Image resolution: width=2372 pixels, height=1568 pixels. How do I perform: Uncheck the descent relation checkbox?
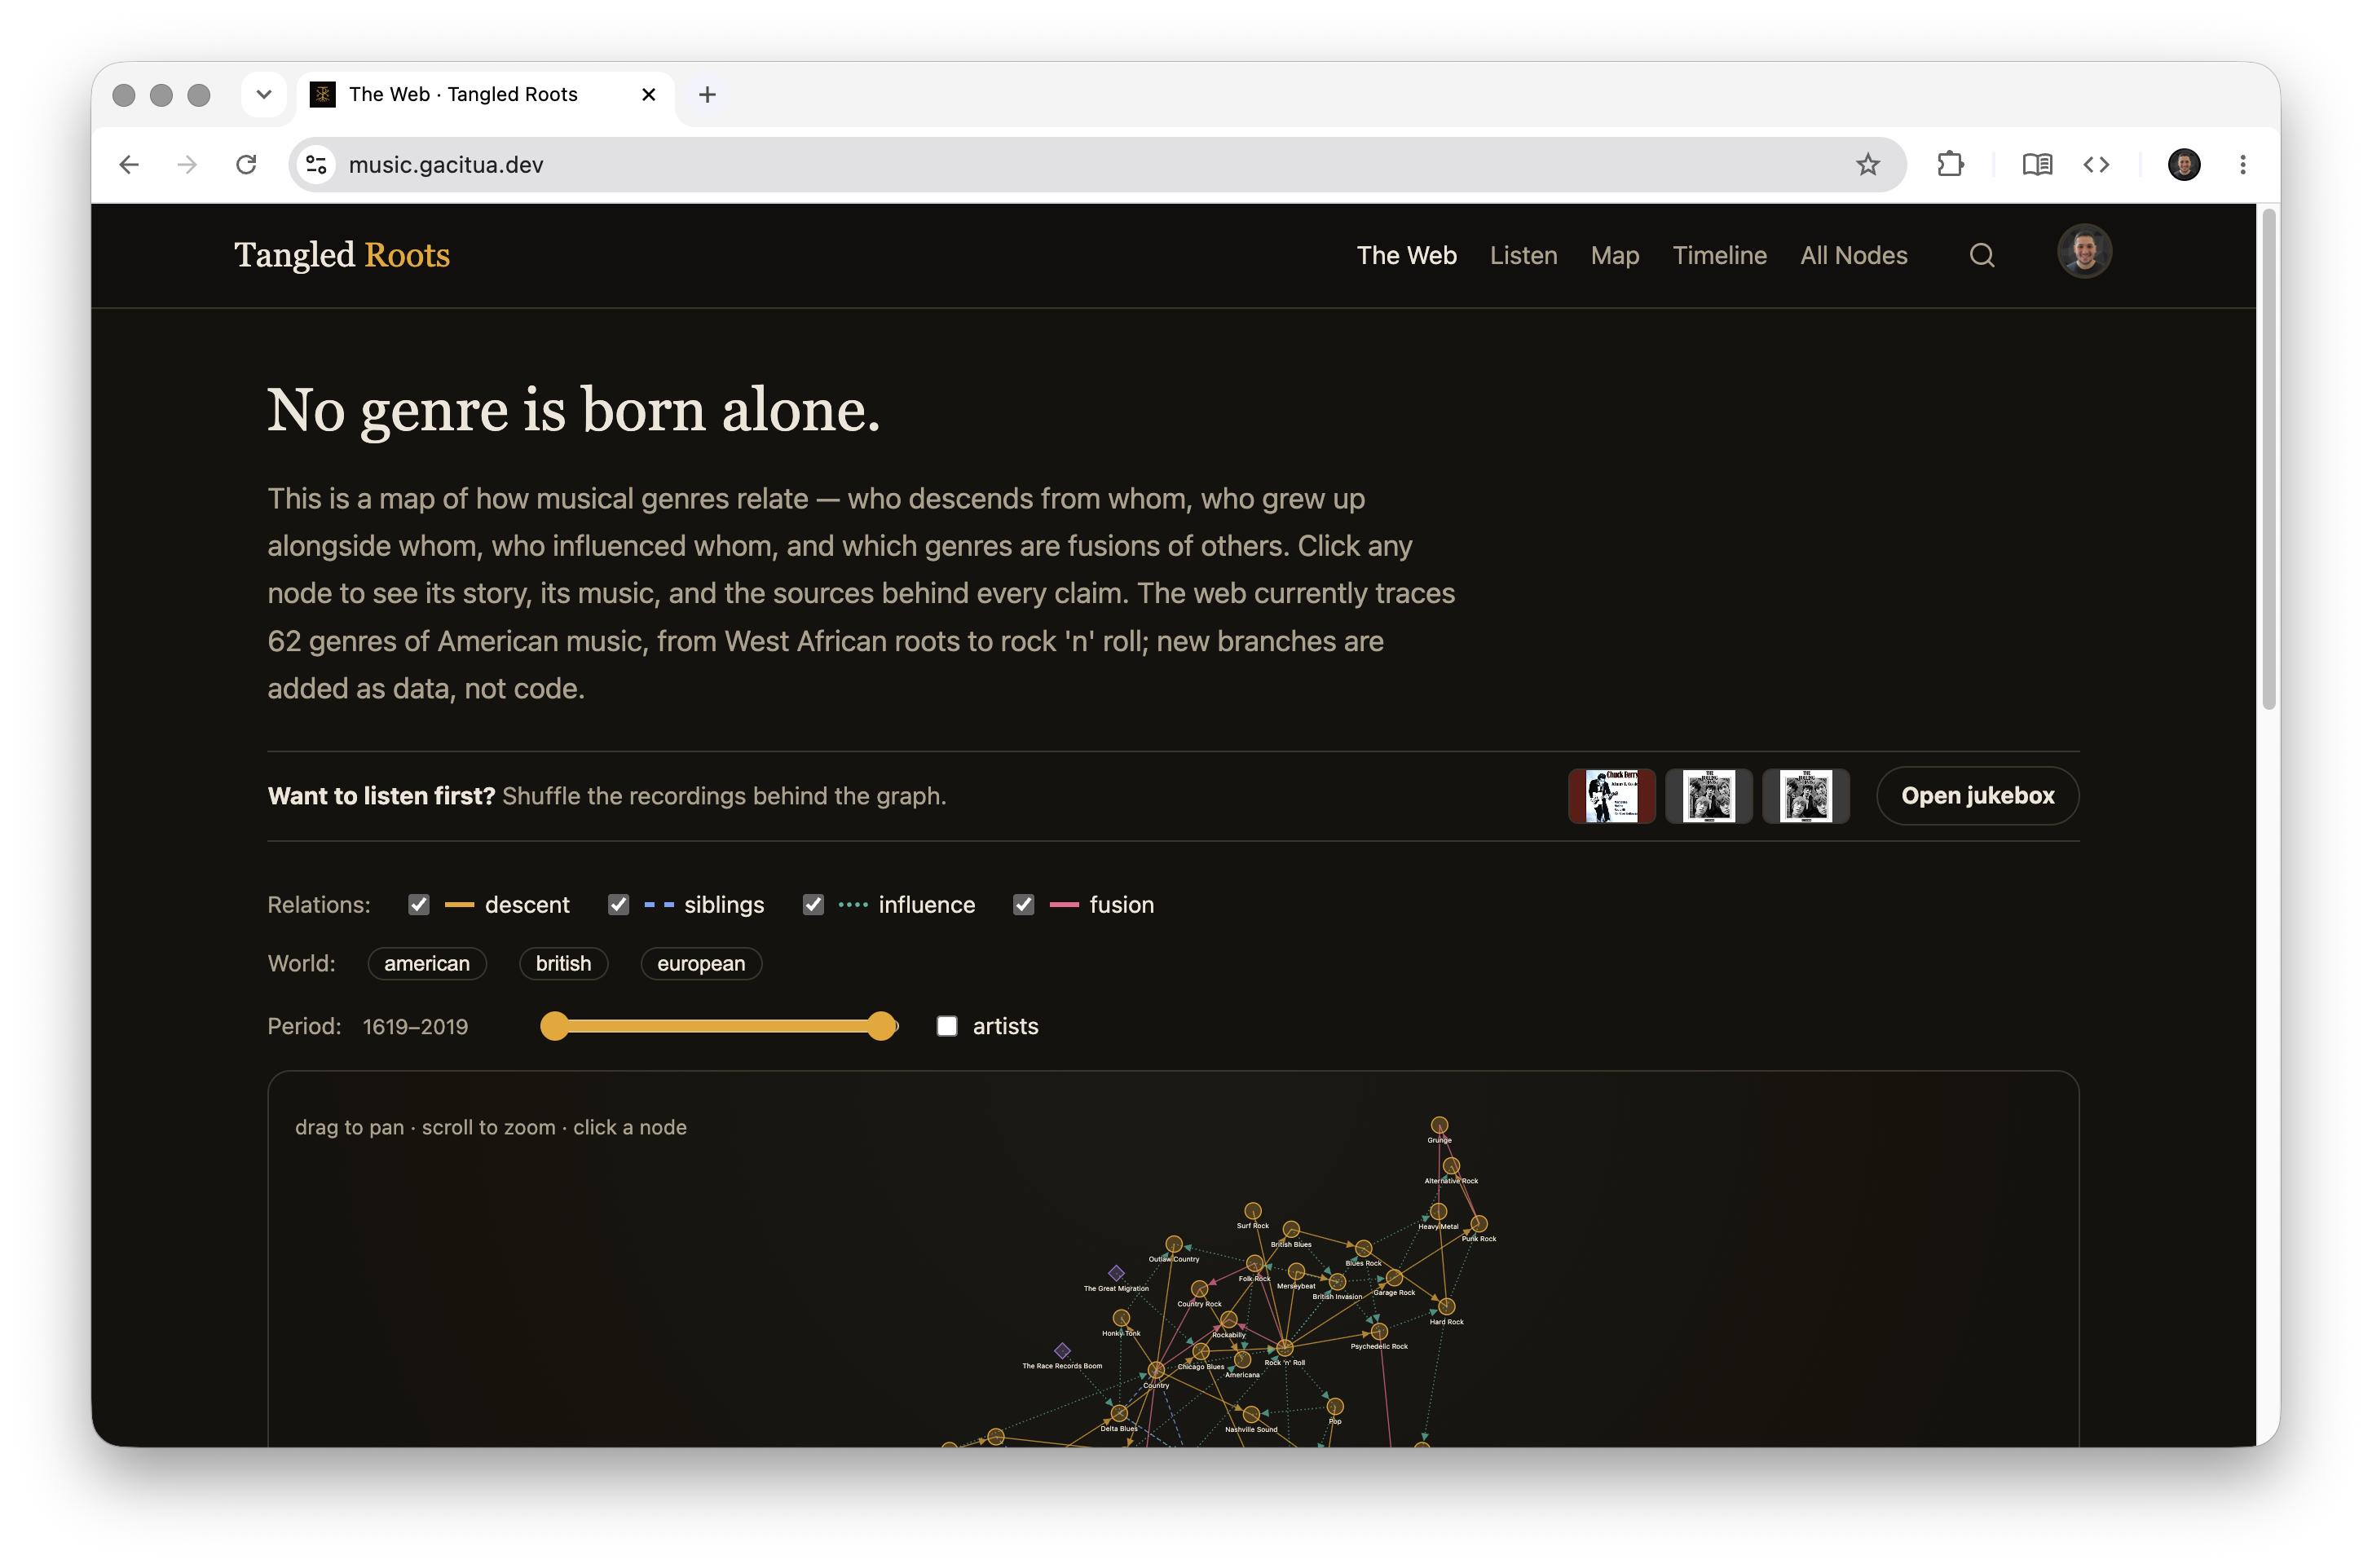click(419, 905)
